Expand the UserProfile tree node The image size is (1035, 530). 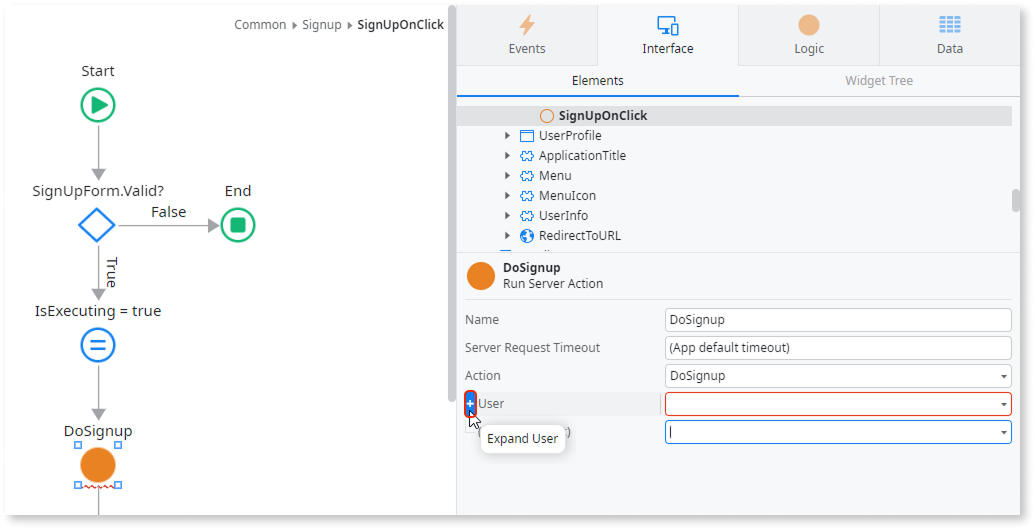click(507, 136)
